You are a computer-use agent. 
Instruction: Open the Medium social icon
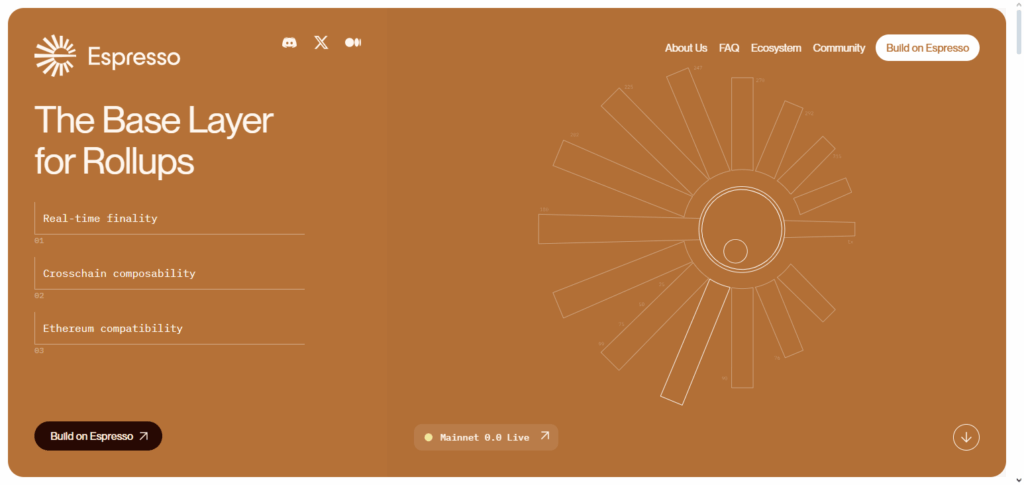tap(352, 43)
